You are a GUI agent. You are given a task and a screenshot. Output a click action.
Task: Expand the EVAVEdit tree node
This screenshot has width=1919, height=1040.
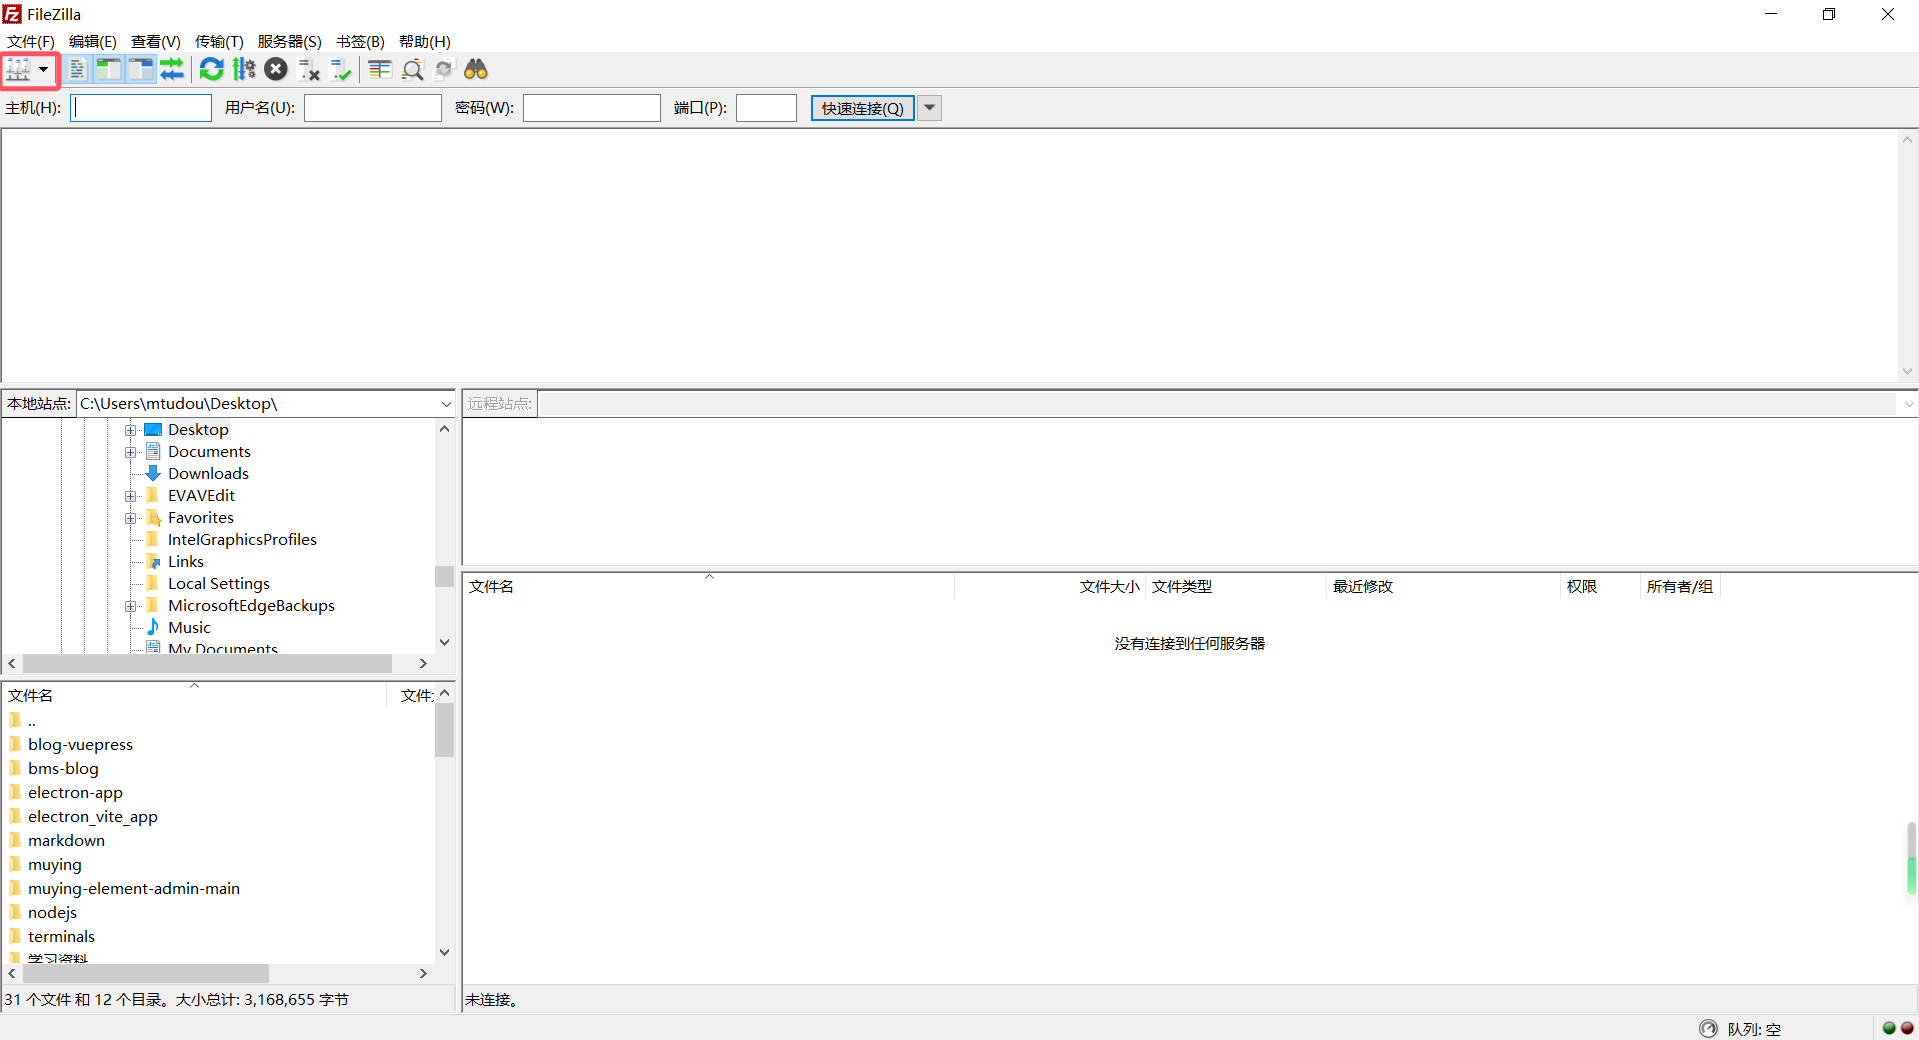tap(130, 496)
